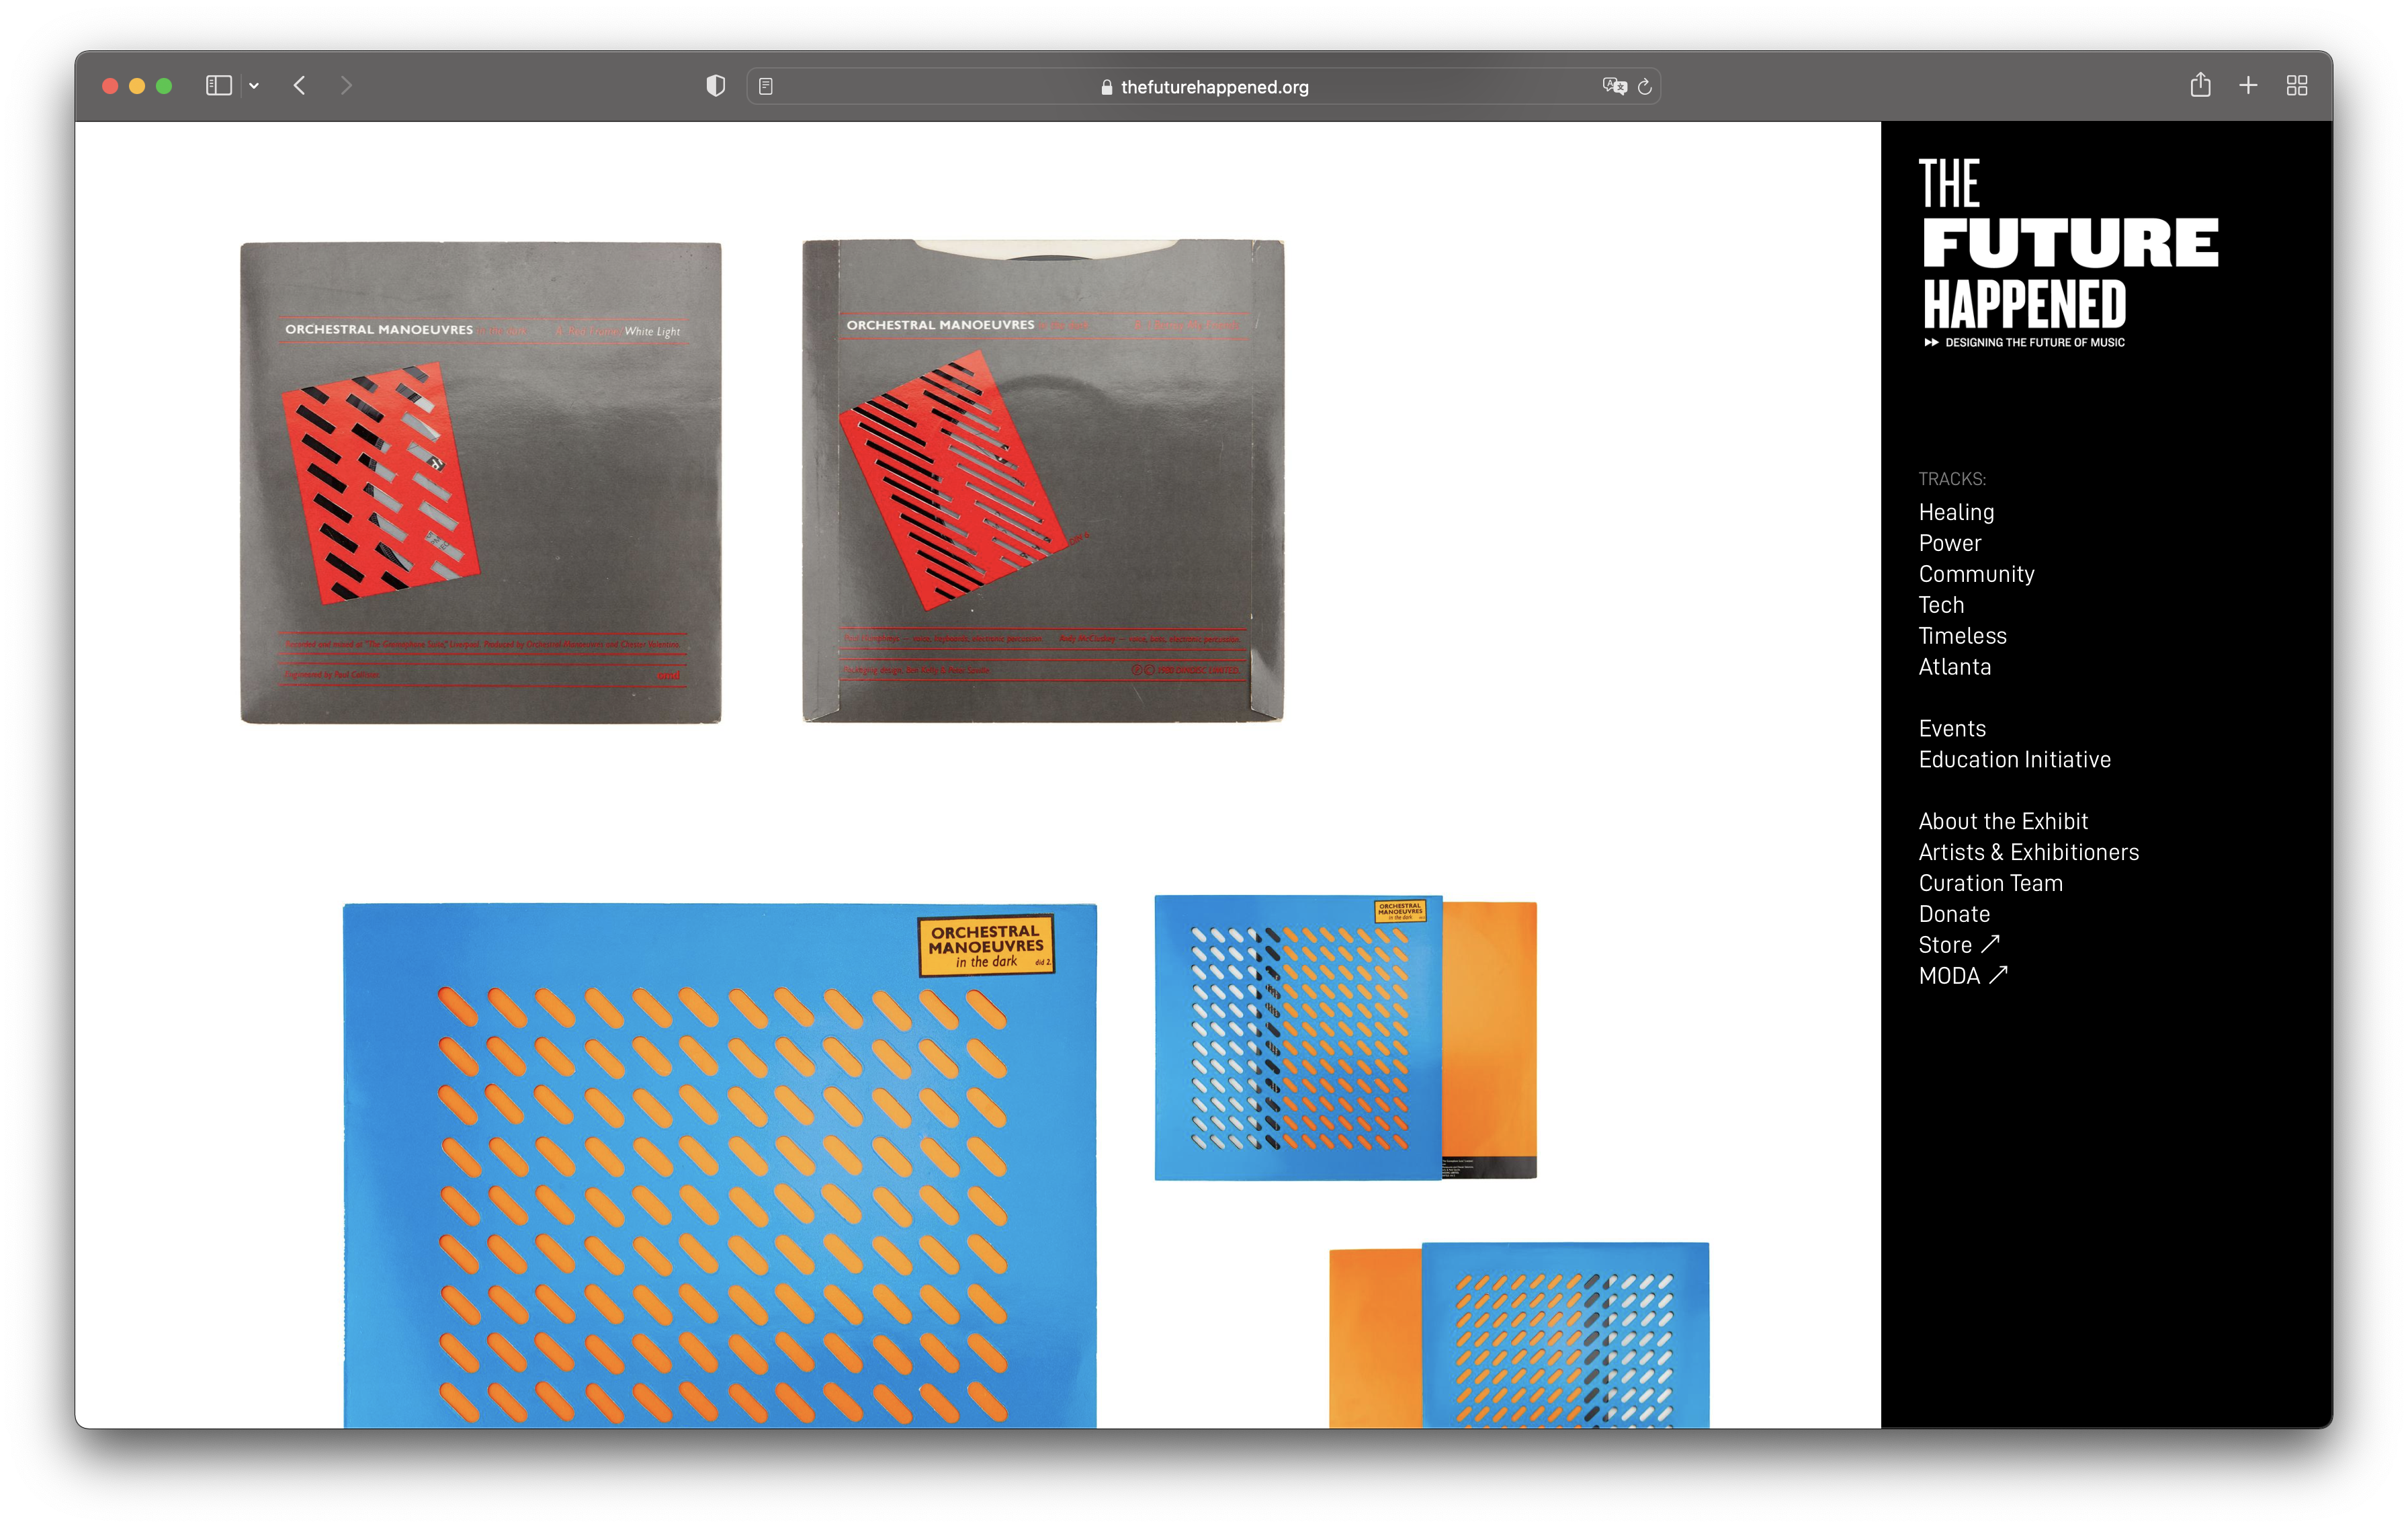This screenshot has height=1528, width=2408.
Task: Minimize the Safari window
Action: pyautogui.click(x=137, y=86)
